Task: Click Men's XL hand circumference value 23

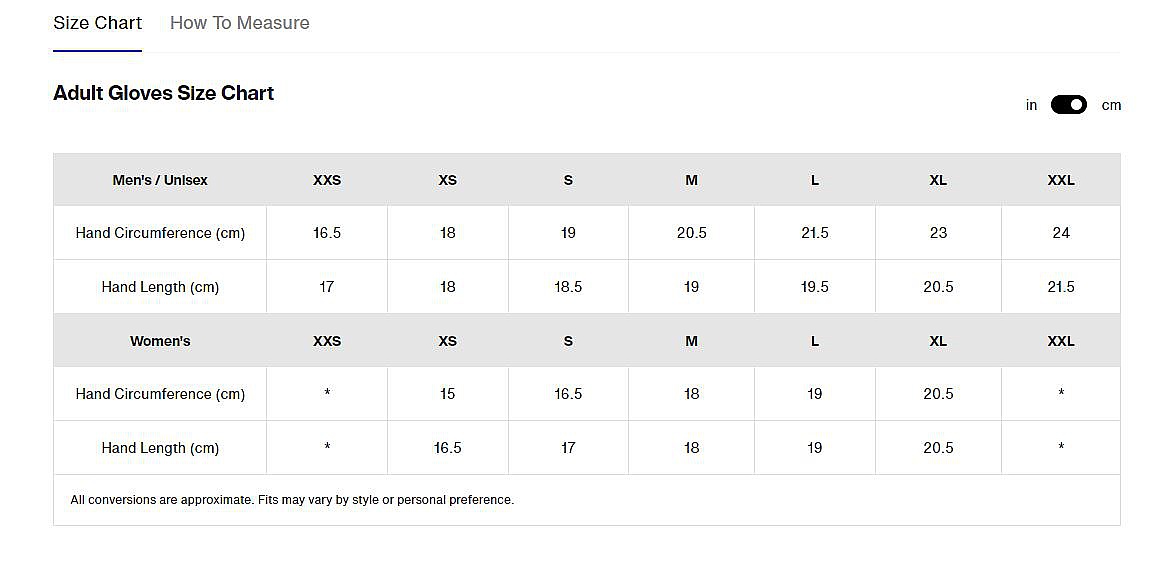Action: tap(938, 233)
